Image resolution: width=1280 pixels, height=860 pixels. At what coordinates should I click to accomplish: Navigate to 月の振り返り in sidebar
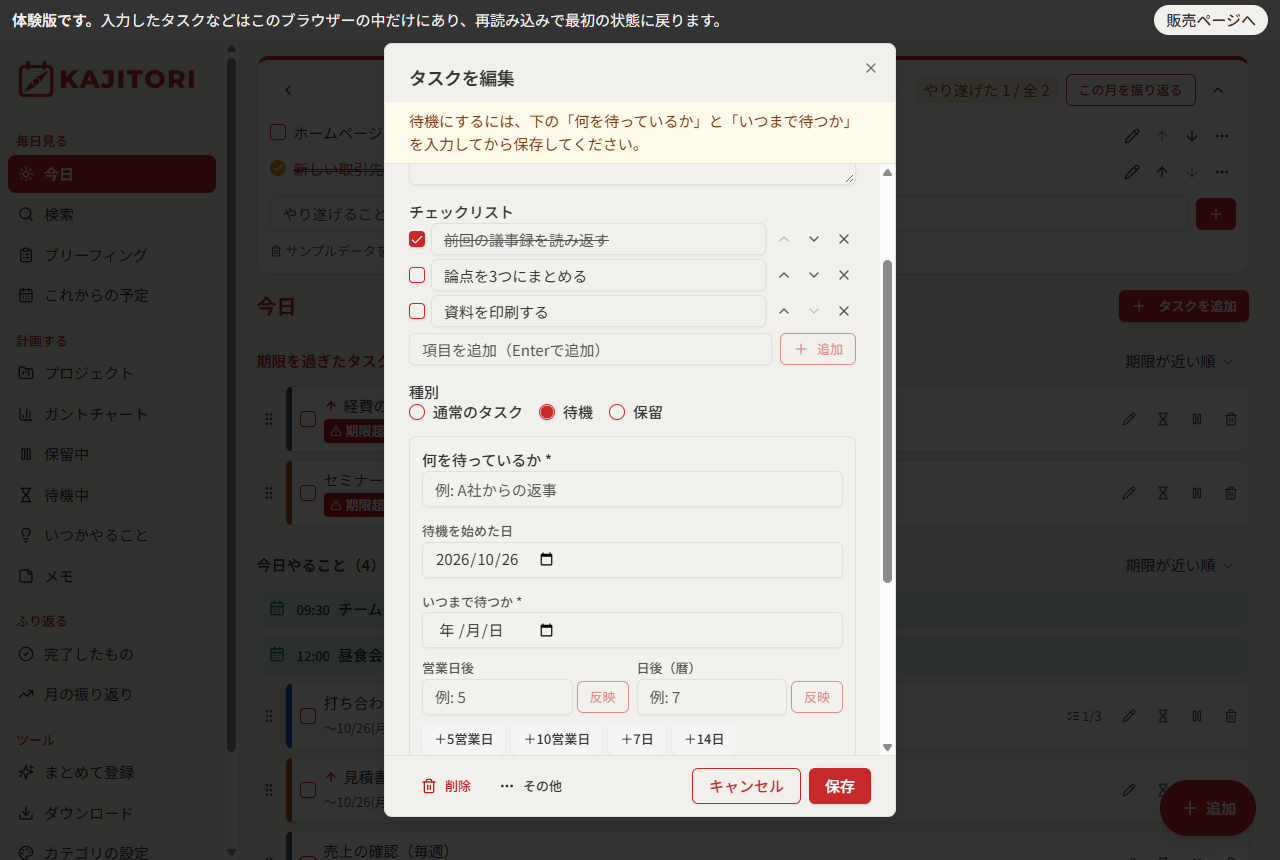pos(112,694)
